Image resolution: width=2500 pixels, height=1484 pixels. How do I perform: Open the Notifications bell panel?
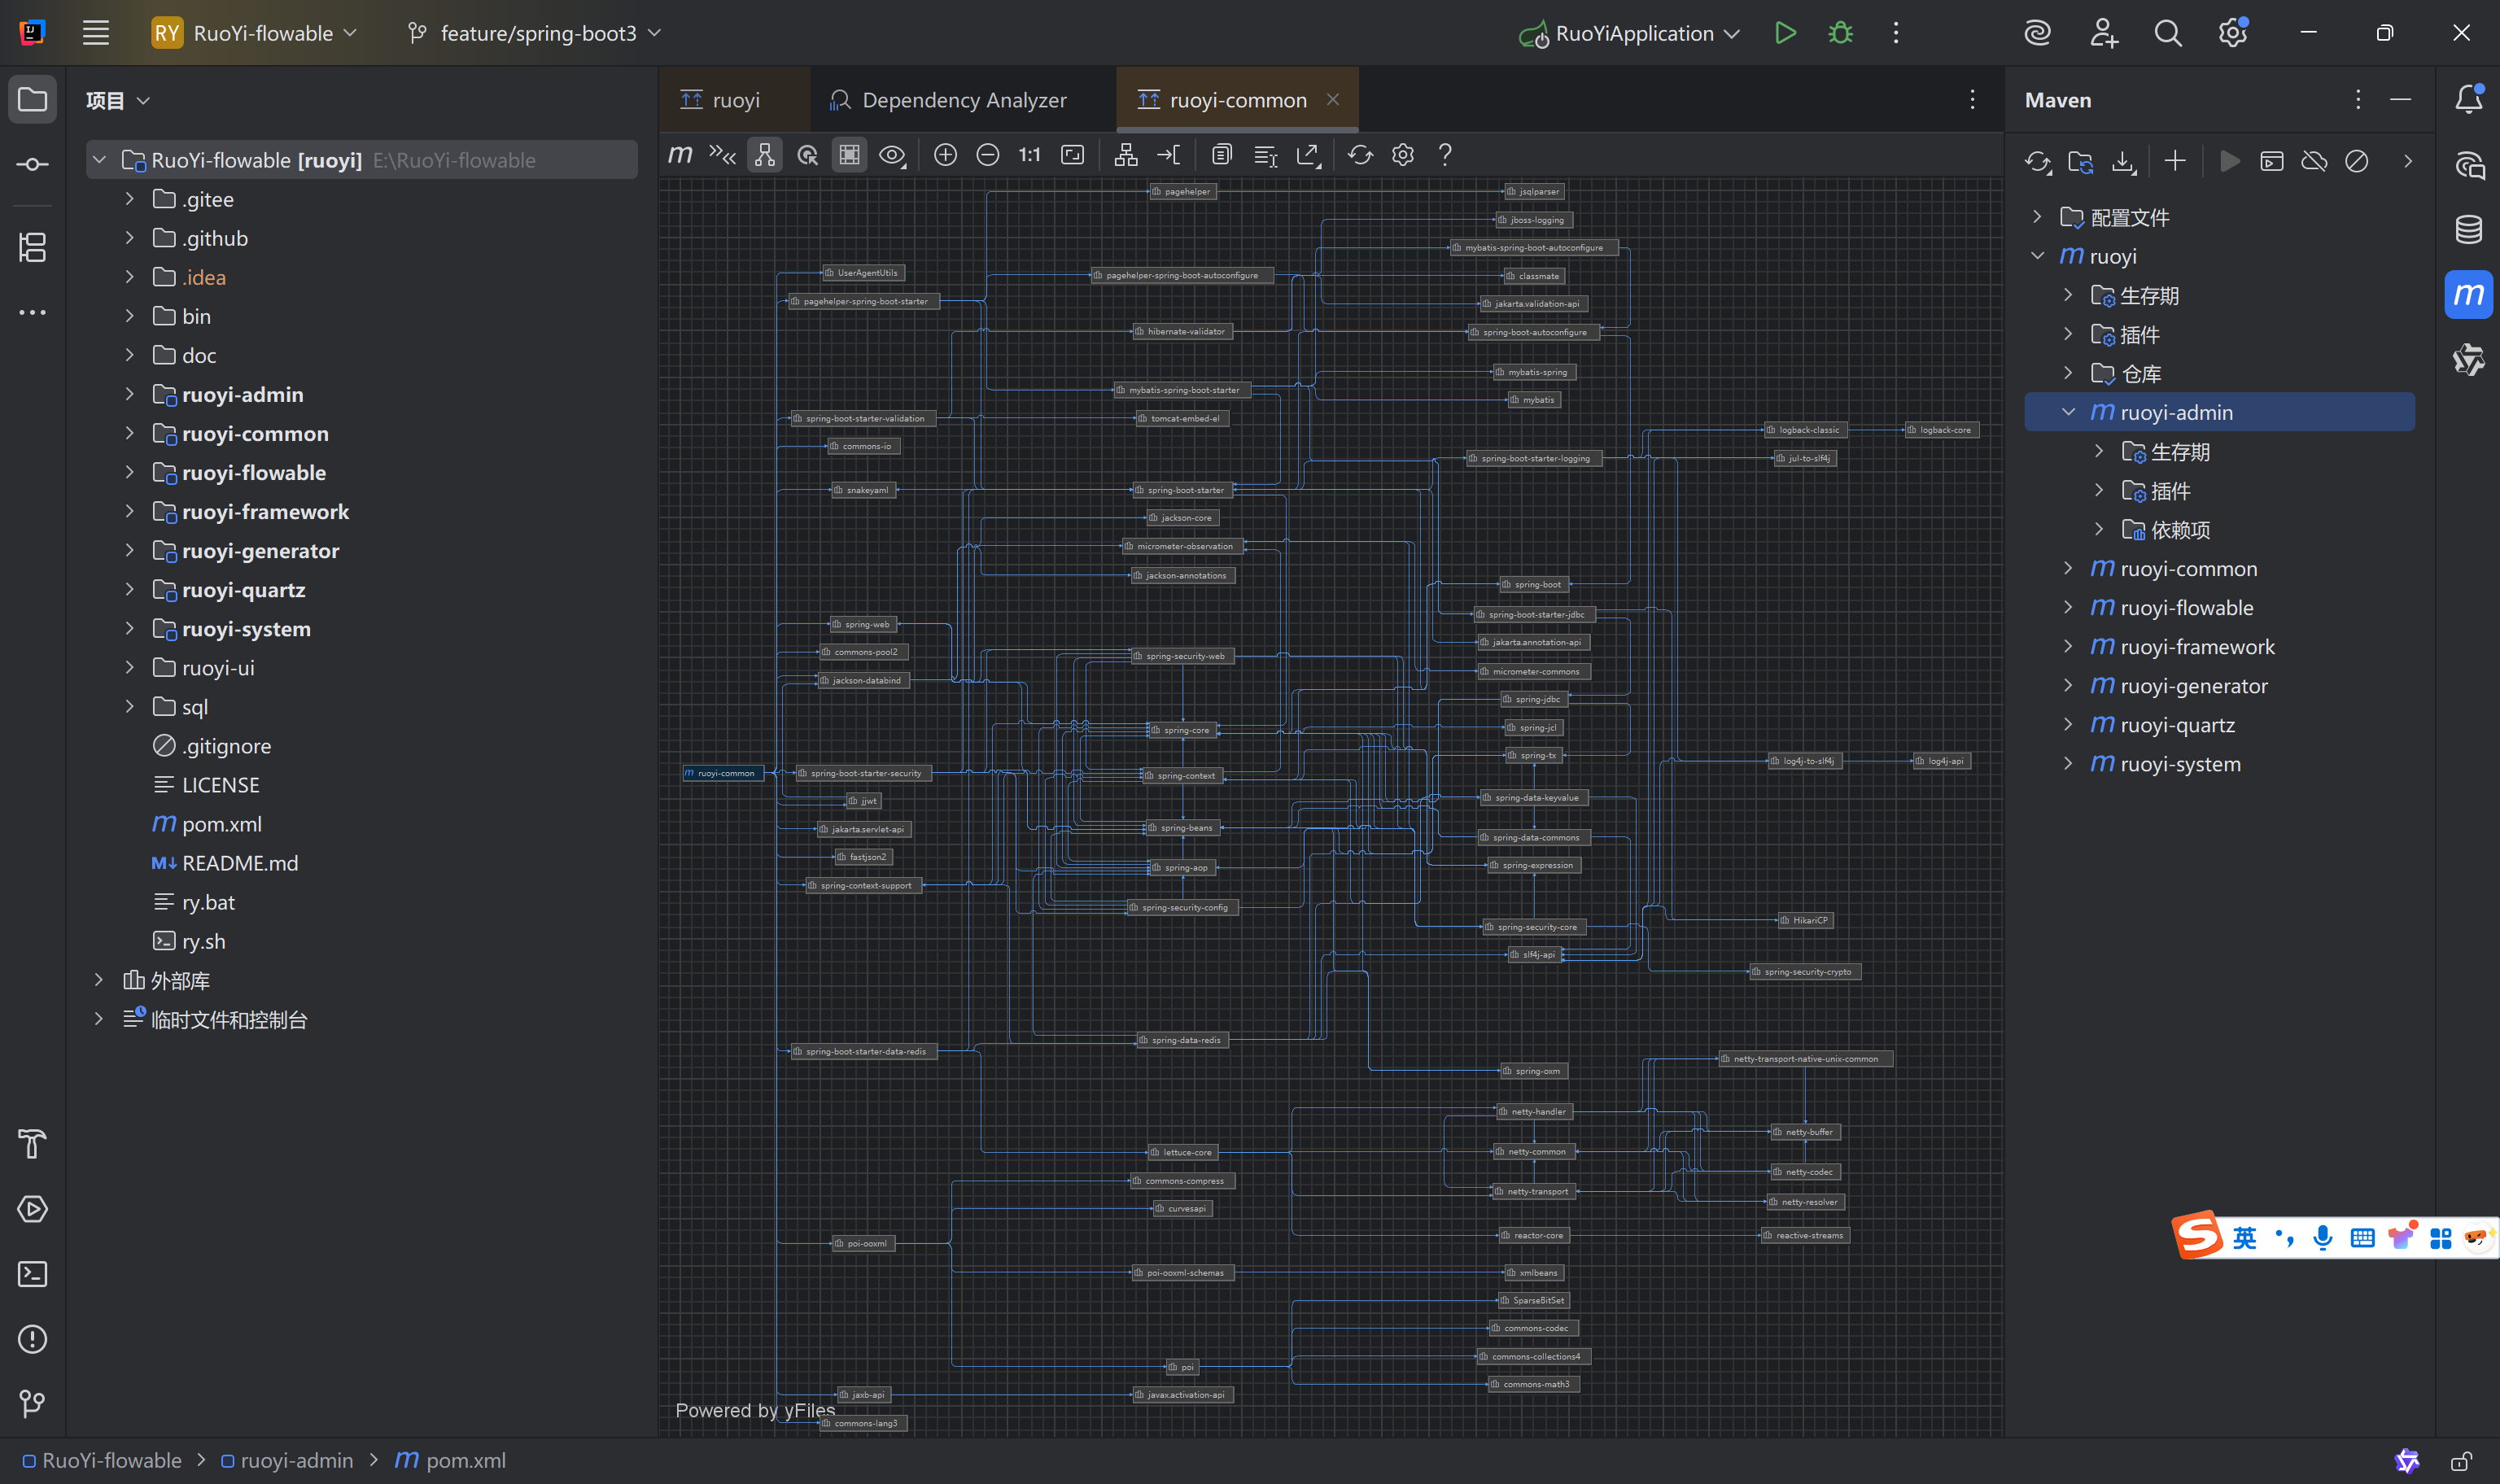(2469, 99)
